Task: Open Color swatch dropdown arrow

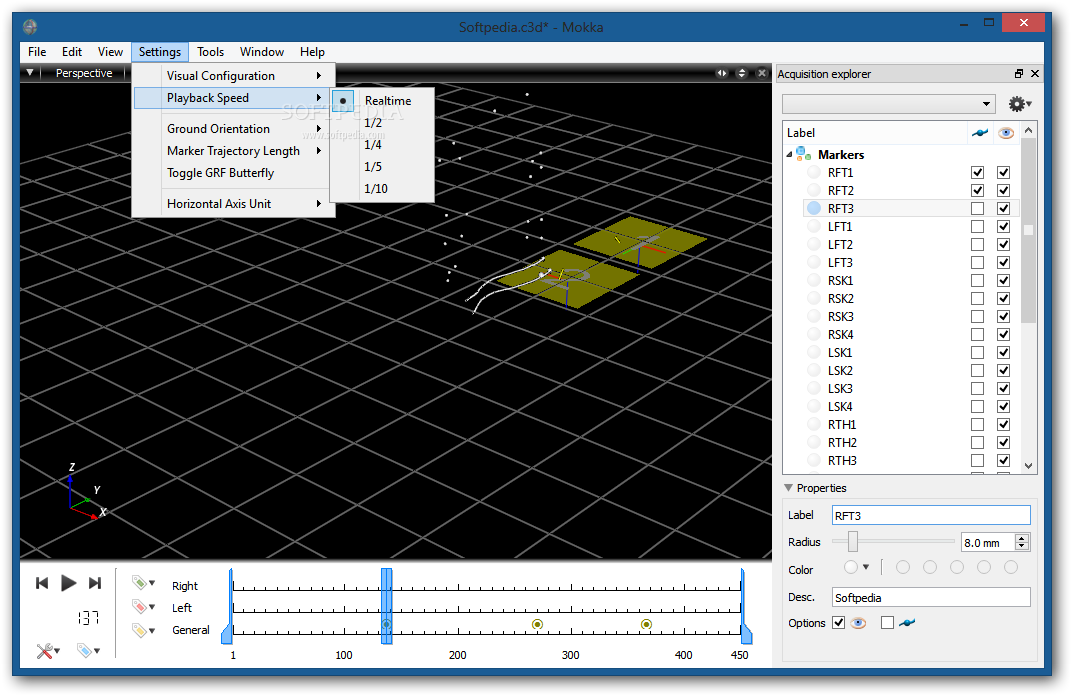Action: click(x=866, y=567)
